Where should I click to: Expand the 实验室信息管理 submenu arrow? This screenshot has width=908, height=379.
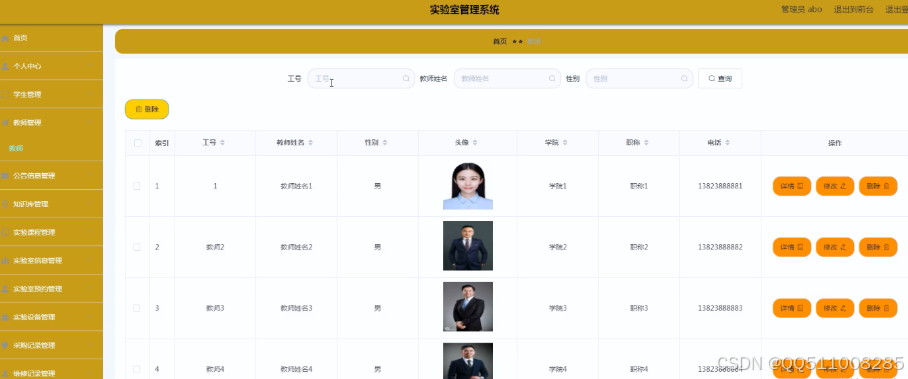tap(91, 261)
